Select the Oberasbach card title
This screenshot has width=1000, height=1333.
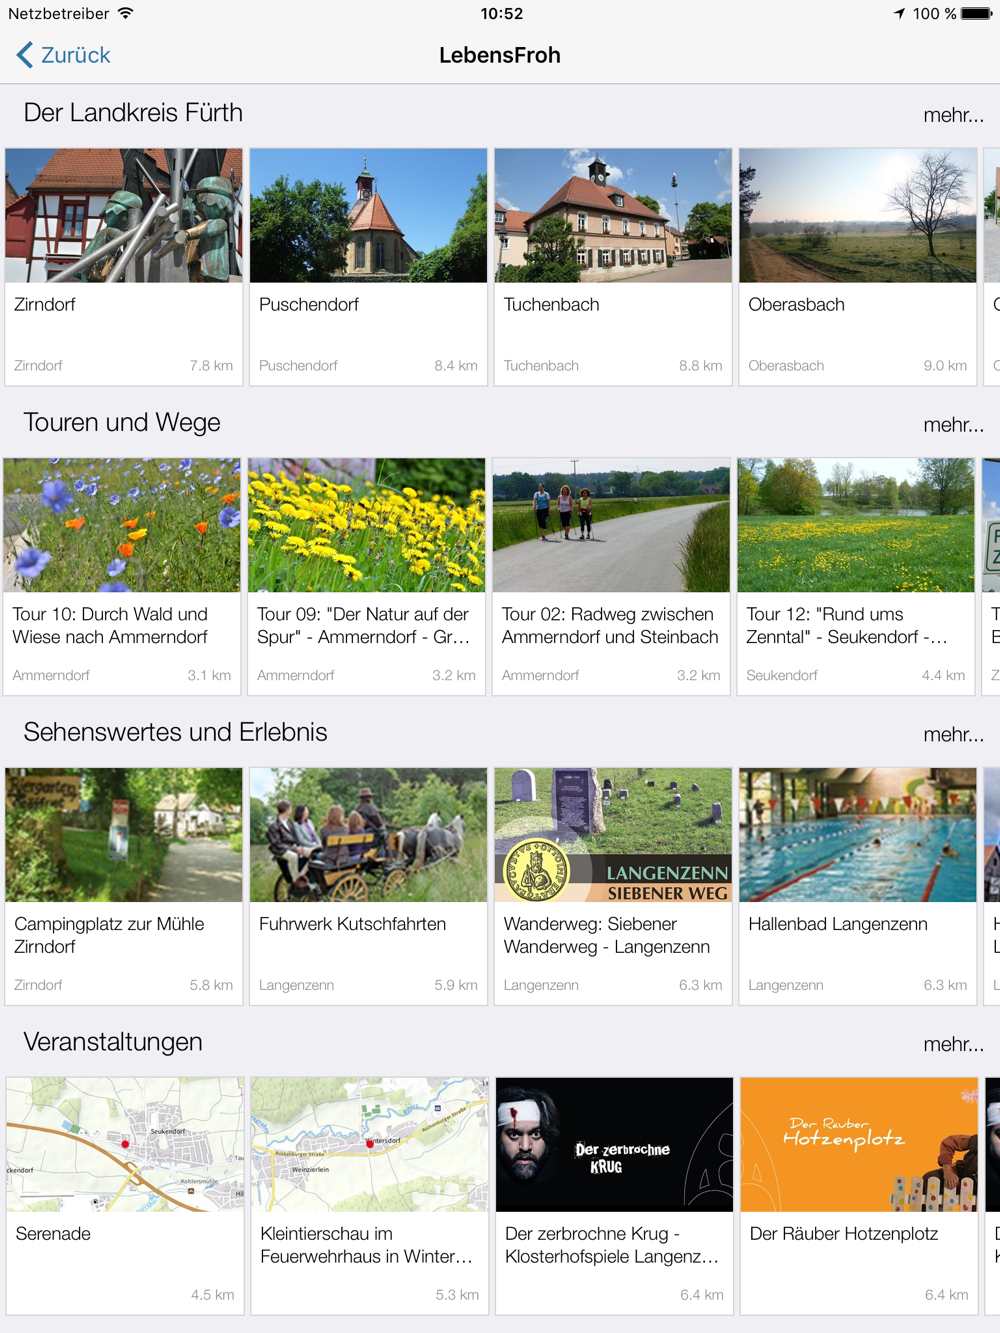coord(796,305)
